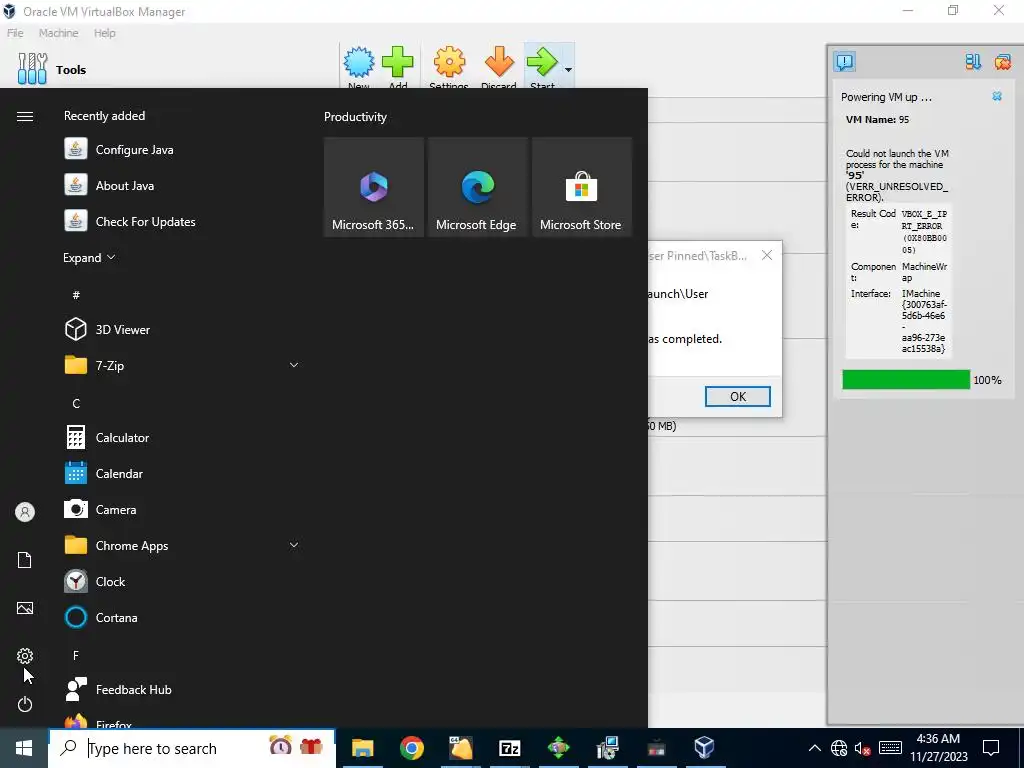Expand the Recently added list
Screen dimensions: 1024x768
89,257
